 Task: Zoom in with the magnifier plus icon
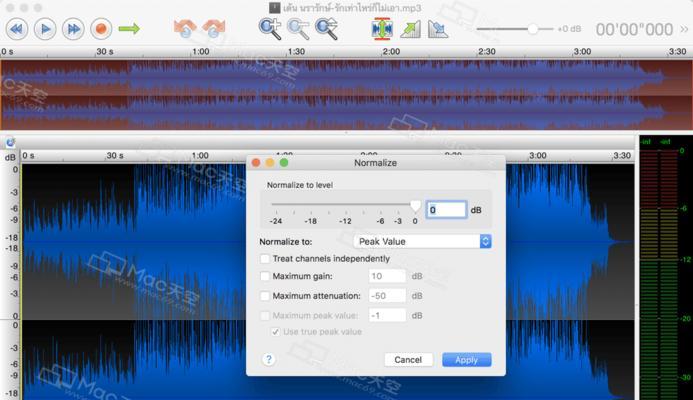270,29
